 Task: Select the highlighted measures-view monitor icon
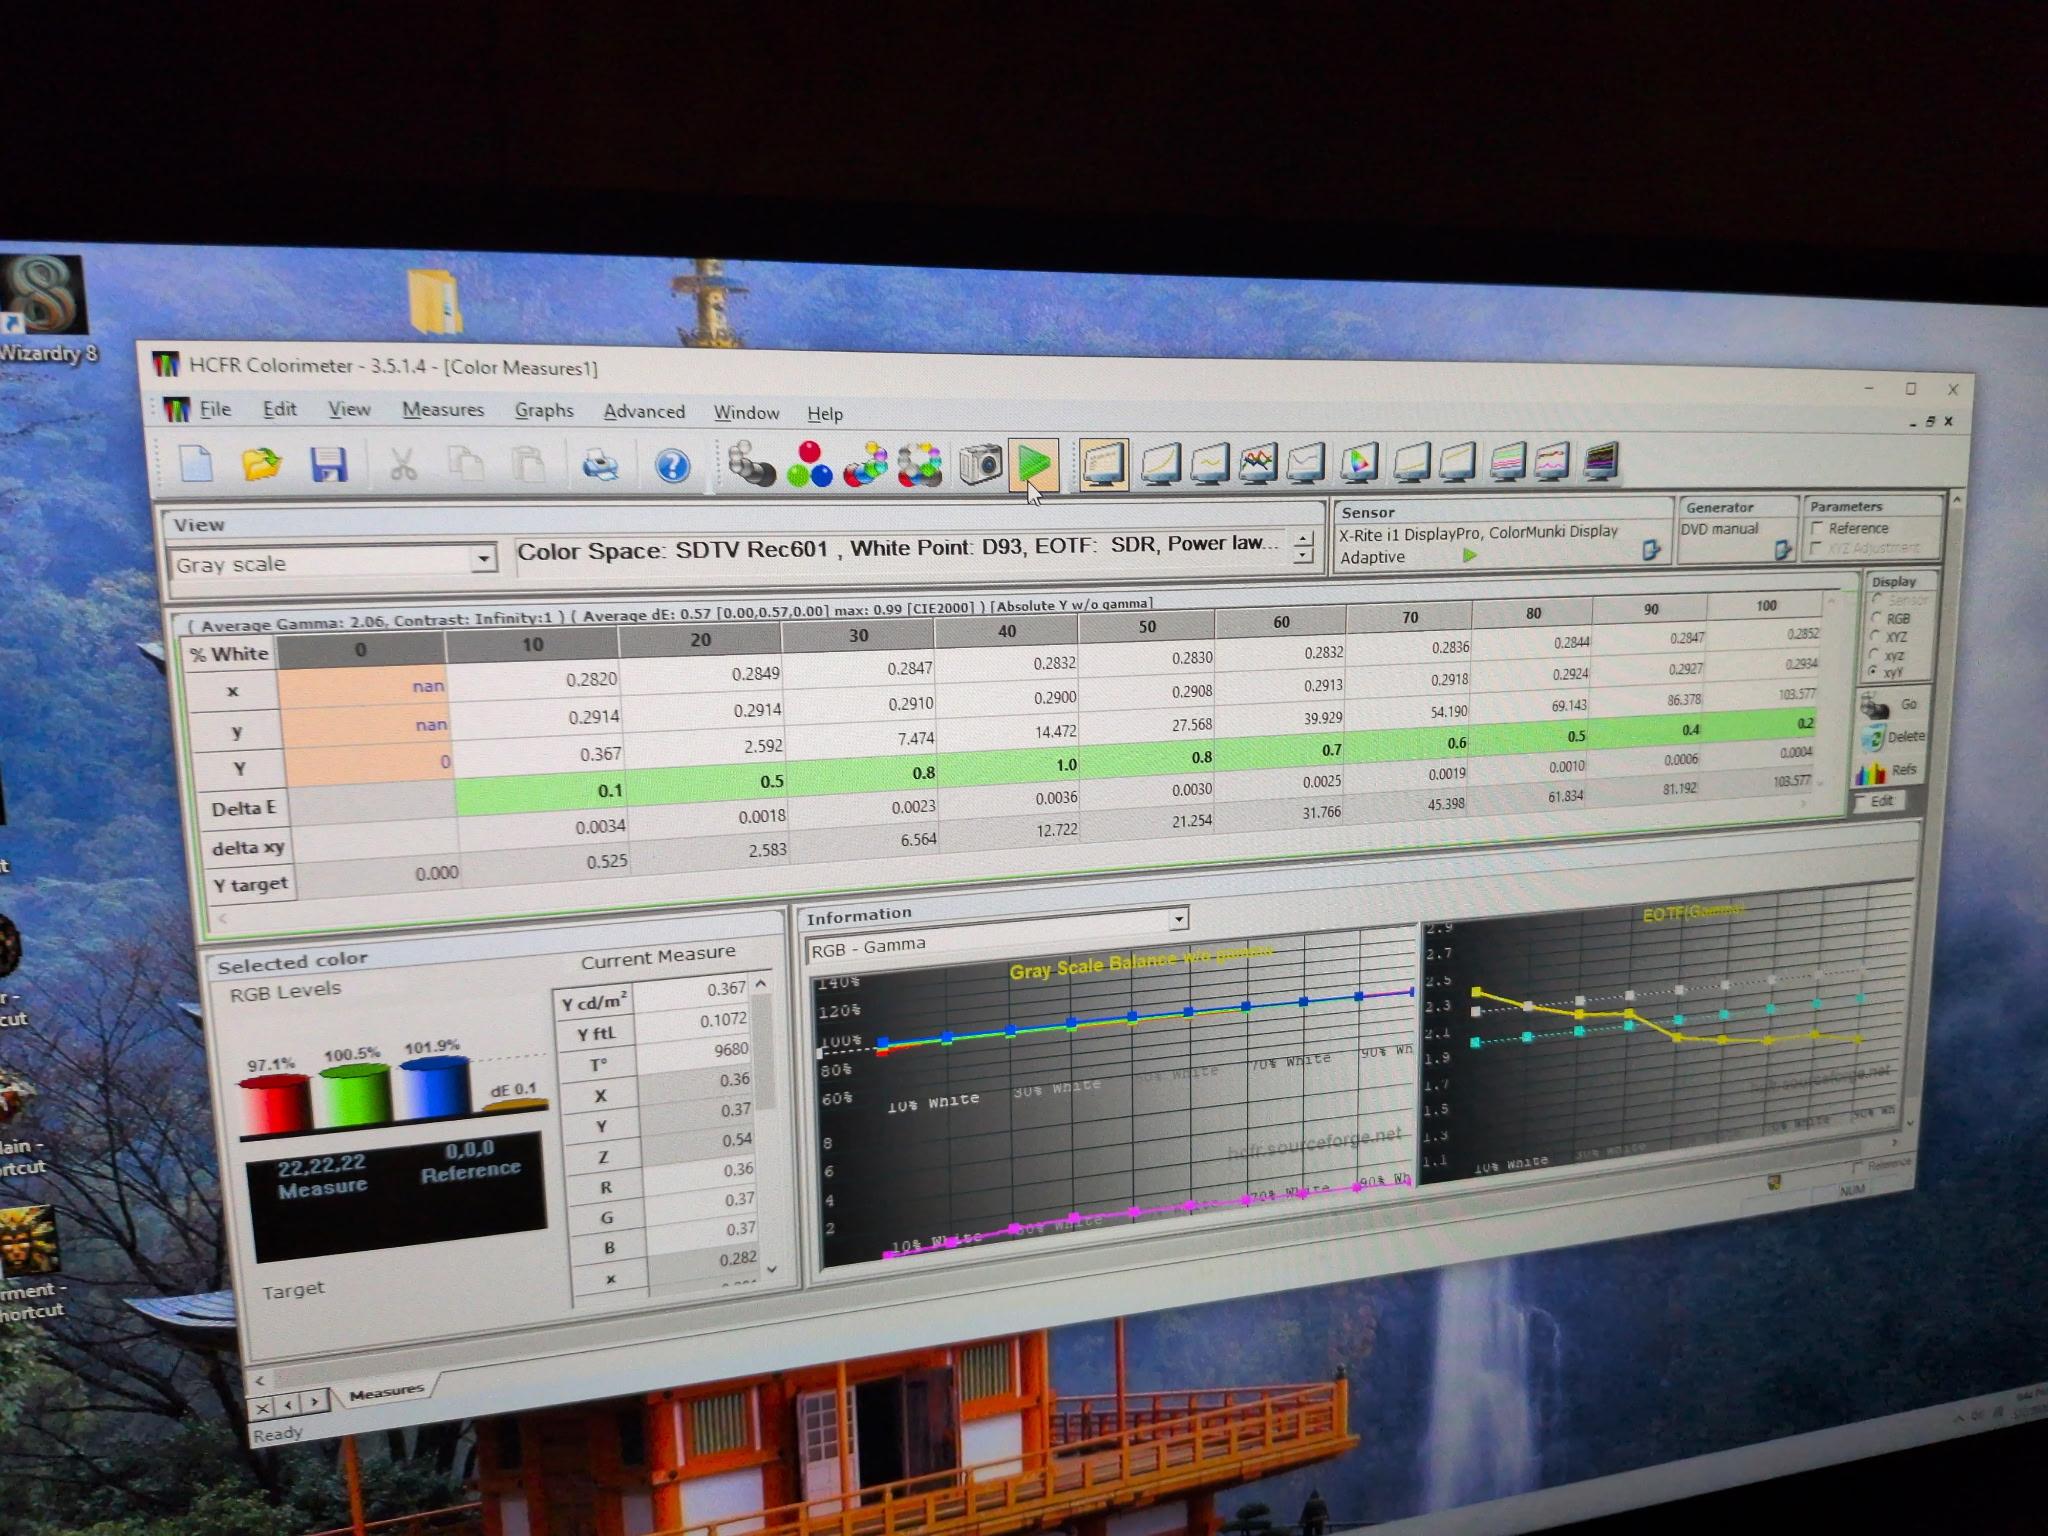1104,465
